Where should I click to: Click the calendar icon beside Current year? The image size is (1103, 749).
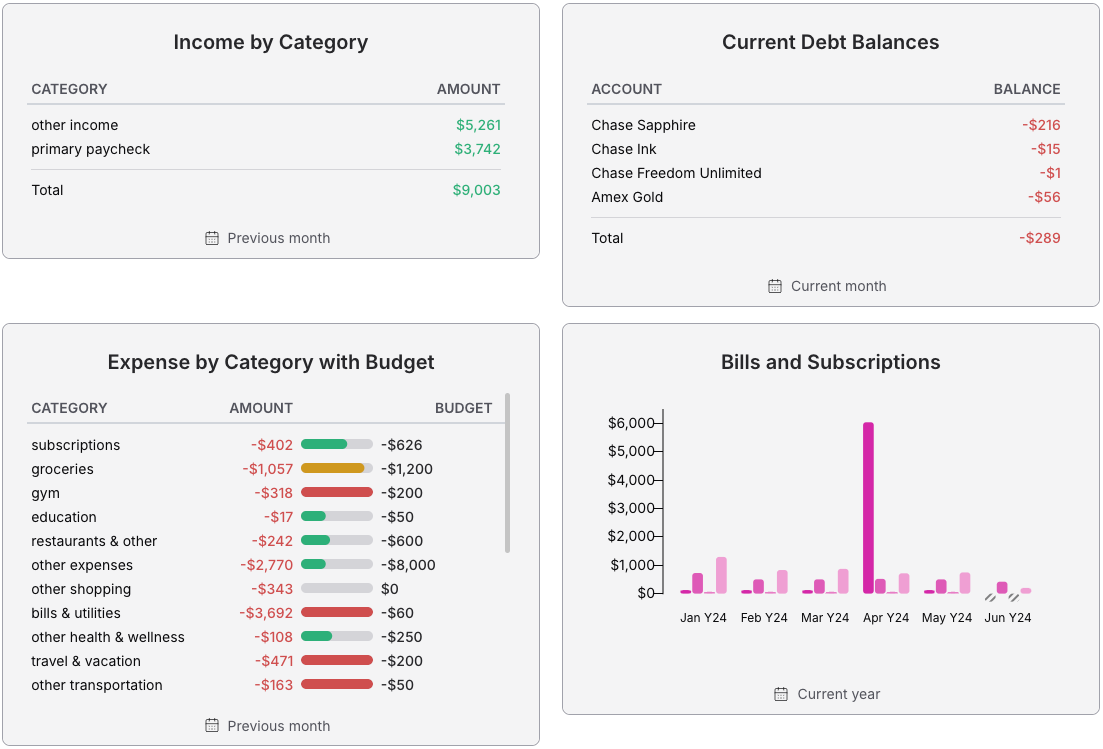click(781, 694)
